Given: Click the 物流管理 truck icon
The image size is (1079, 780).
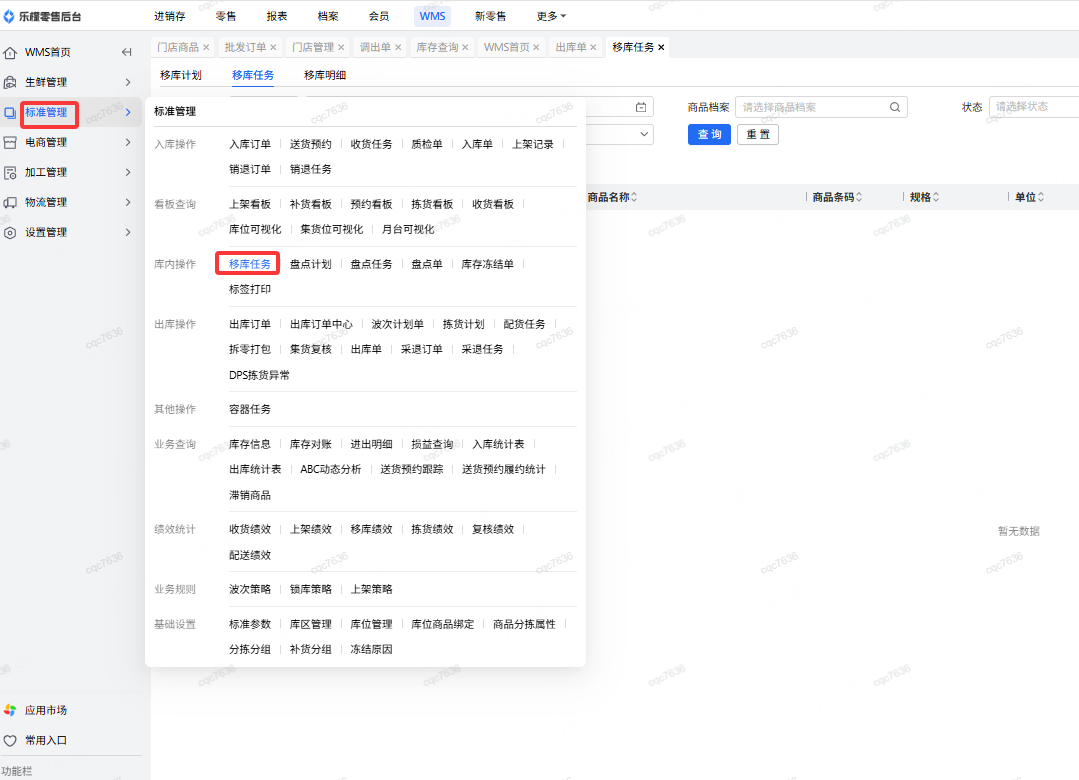Looking at the screenshot, I should [10, 202].
